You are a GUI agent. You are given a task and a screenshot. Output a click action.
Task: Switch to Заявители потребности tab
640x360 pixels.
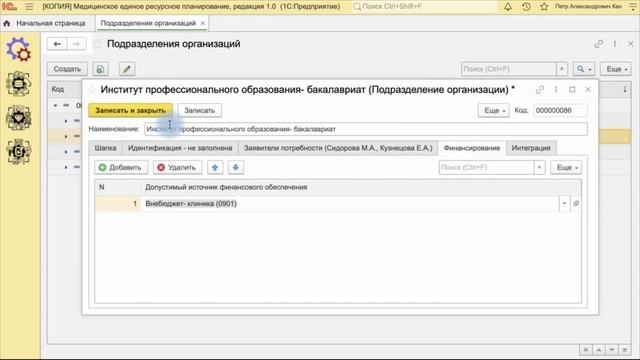coord(338,148)
